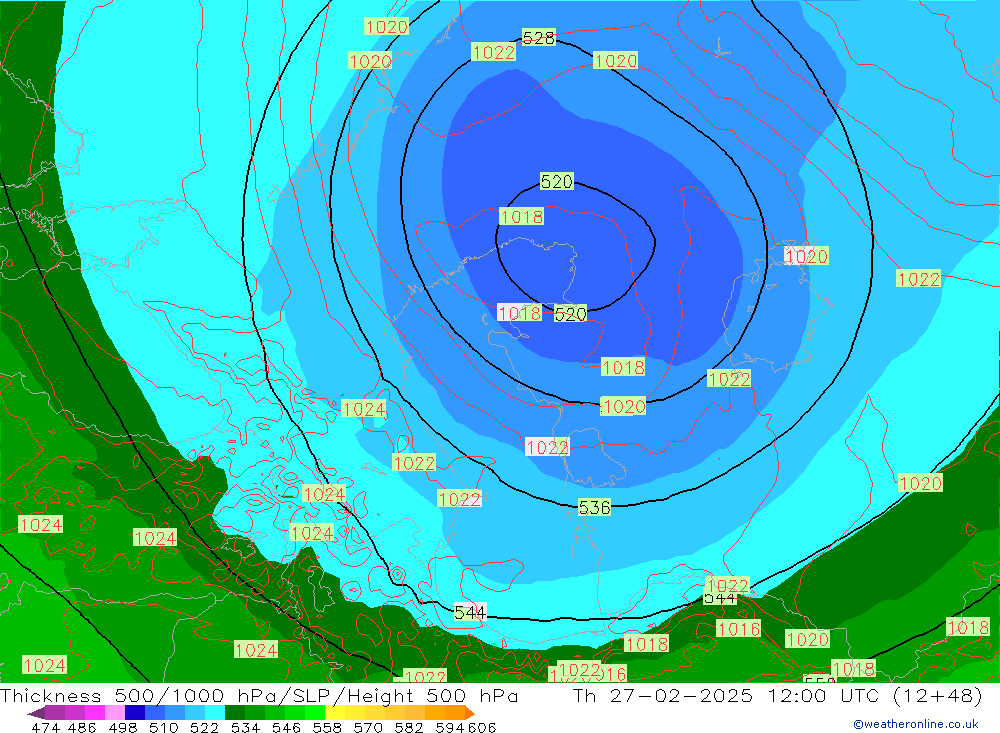The width and height of the screenshot is (1000, 733).
Task: Click the 546 legend value
Action: (286, 727)
